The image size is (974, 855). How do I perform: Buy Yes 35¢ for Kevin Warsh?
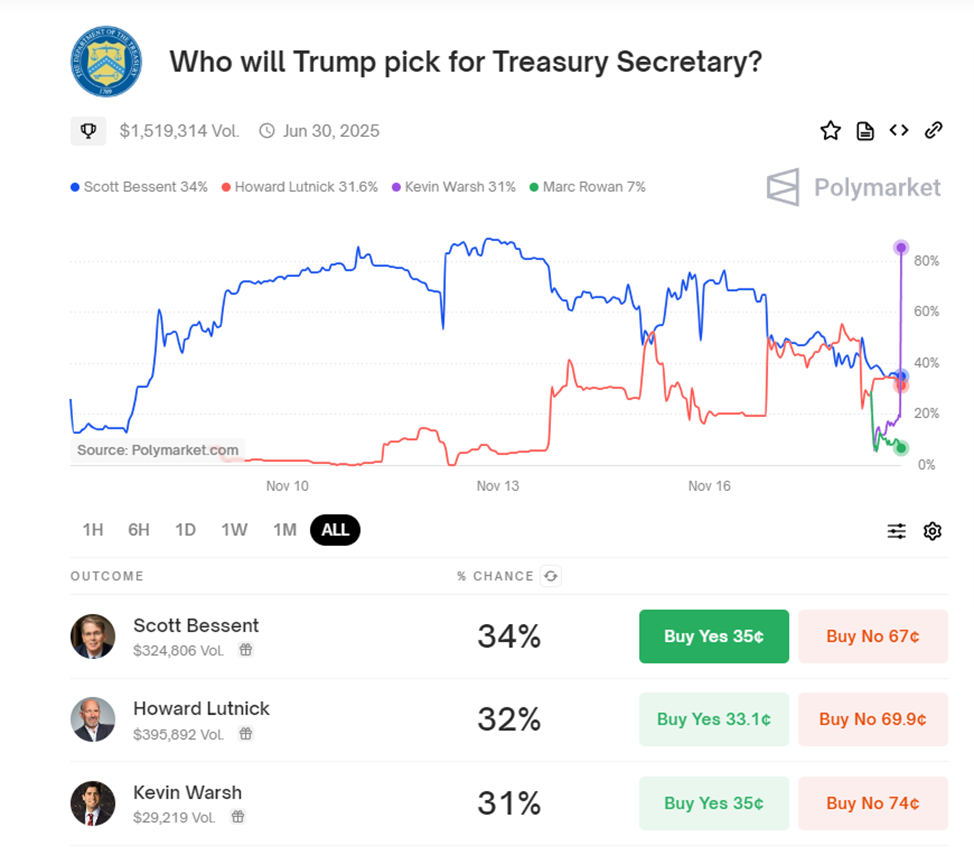714,803
